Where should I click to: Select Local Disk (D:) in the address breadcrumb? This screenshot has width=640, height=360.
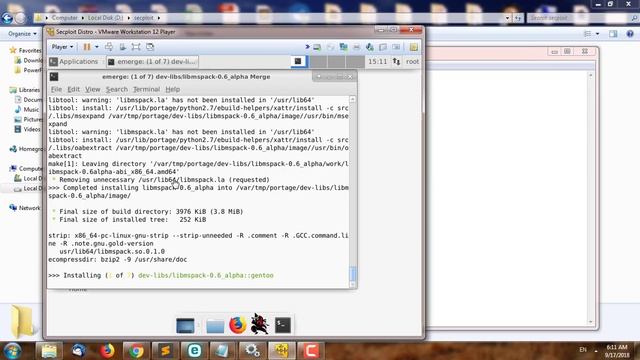pos(105,18)
